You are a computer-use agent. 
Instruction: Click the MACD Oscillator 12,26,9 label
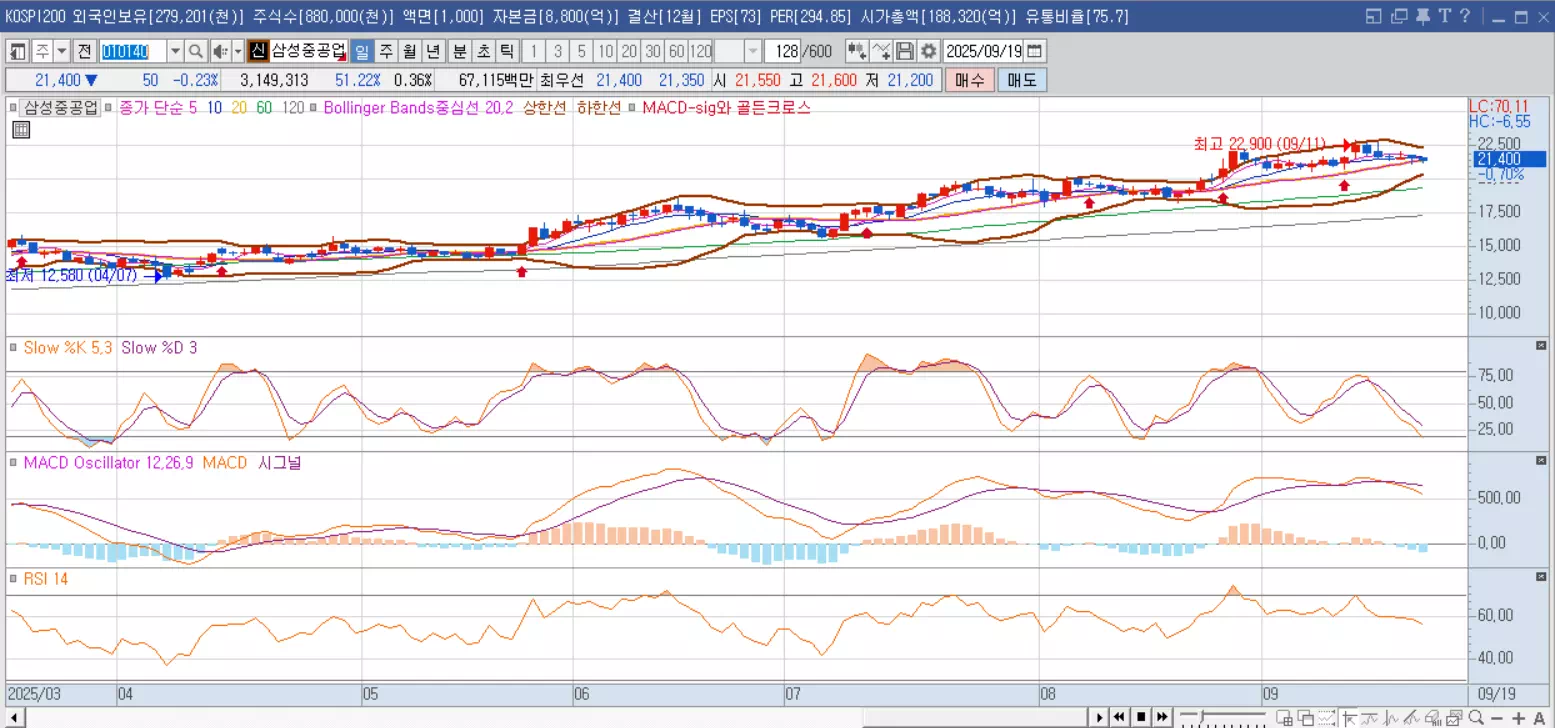coord(108,463)
